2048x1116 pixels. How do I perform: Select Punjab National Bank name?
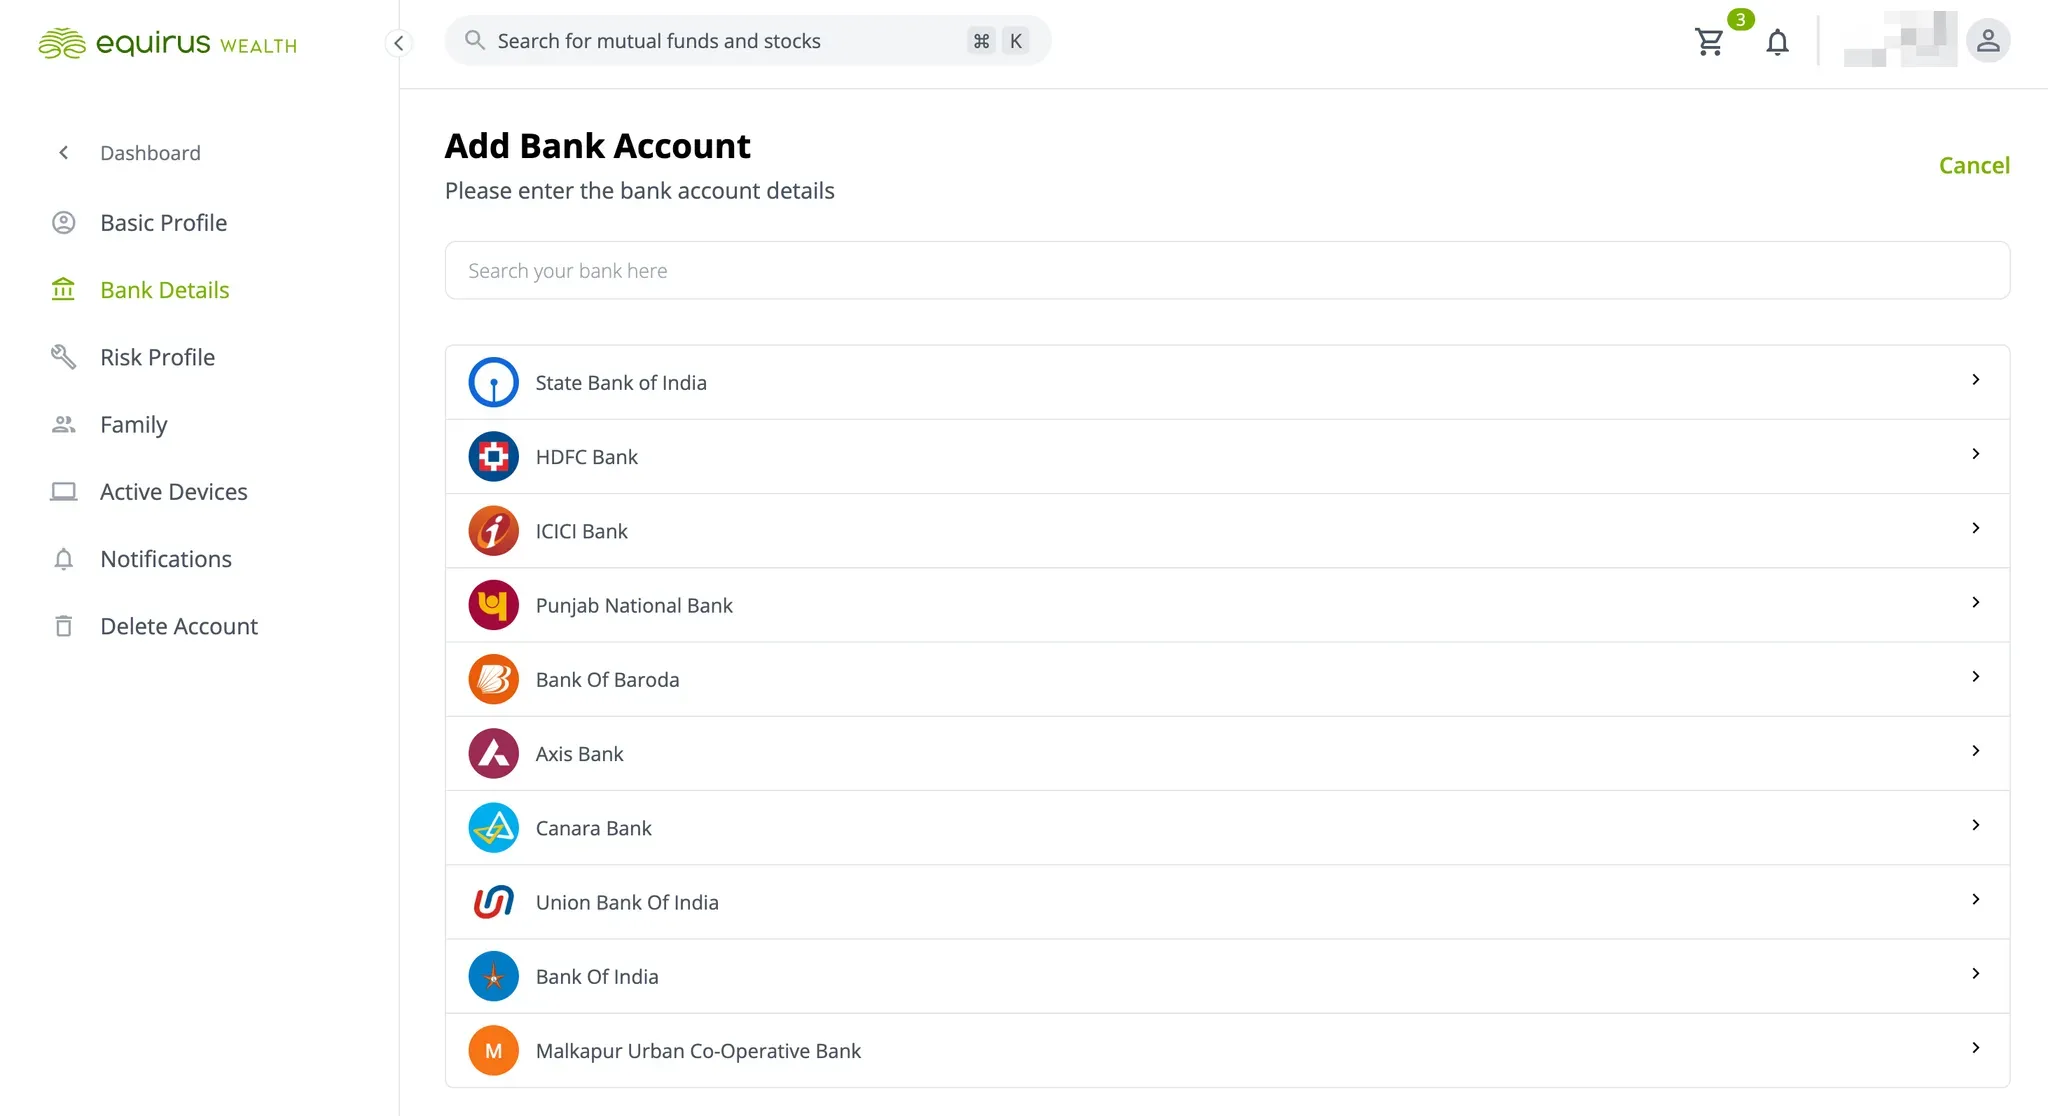click(x=634, y=606)
